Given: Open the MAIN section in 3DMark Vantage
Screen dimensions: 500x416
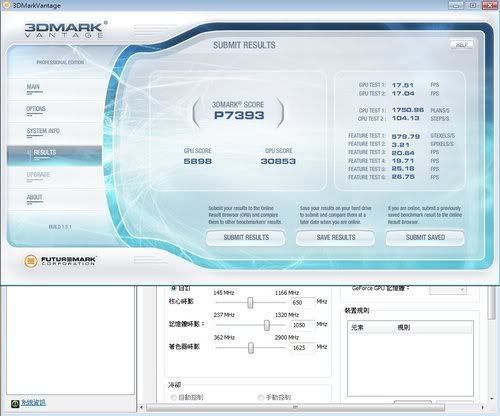Looking at the screenshot, I should [x=33, y=87].
